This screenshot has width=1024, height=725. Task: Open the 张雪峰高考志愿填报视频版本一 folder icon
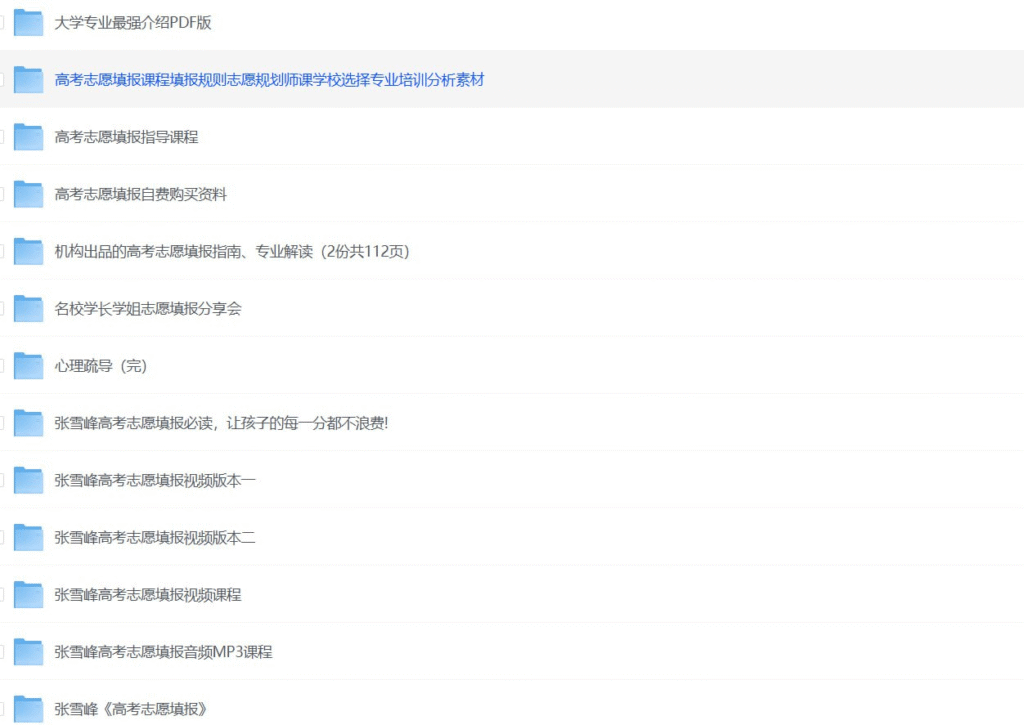[x=27, y=480]
